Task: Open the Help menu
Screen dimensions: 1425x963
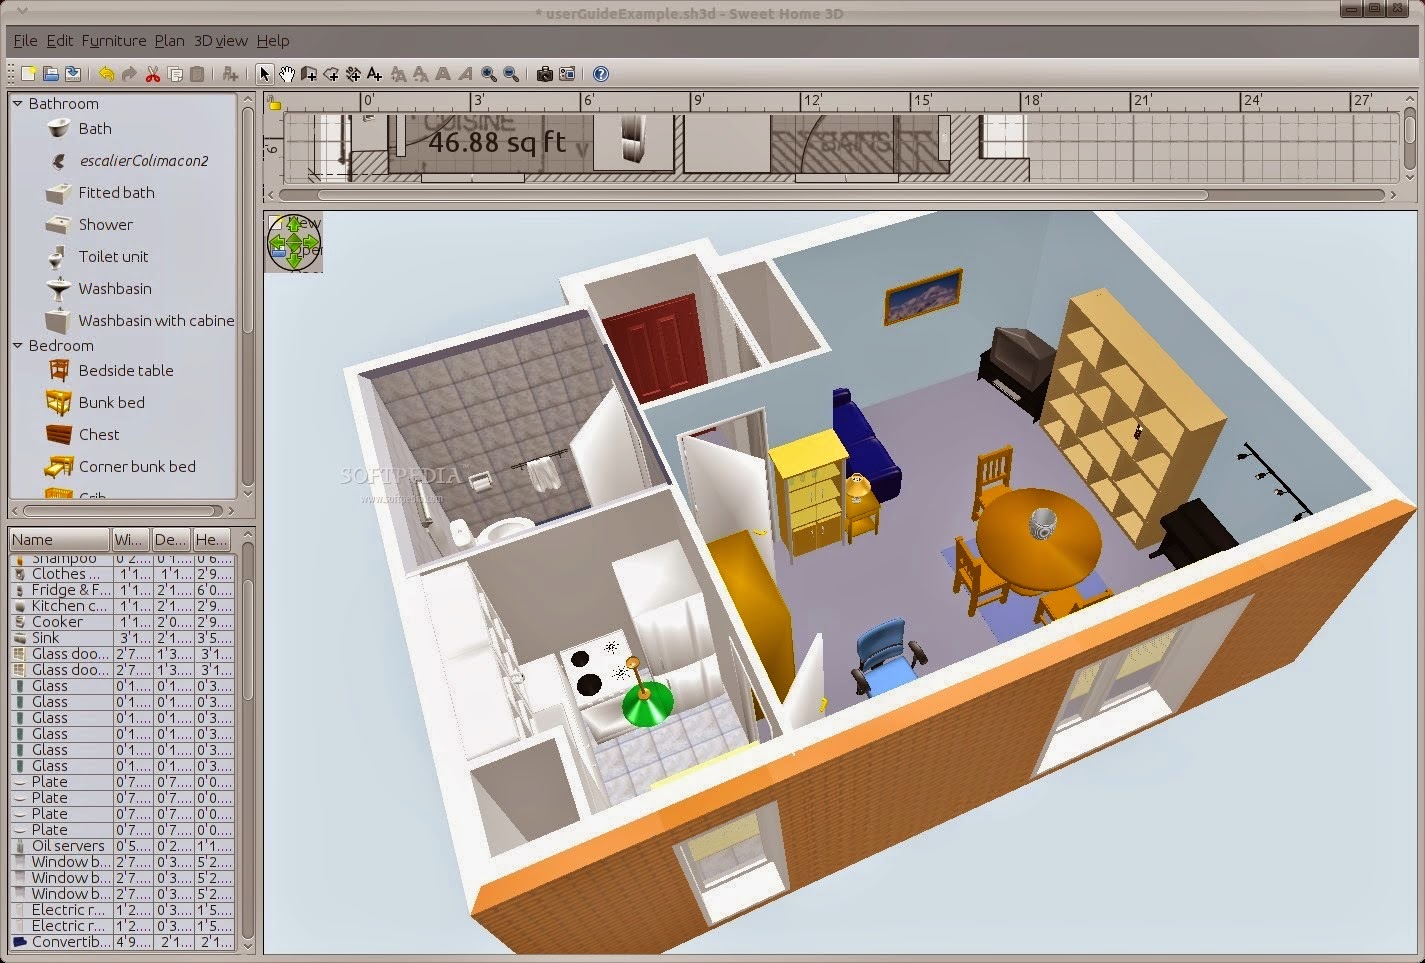Action: coord(273,41)
